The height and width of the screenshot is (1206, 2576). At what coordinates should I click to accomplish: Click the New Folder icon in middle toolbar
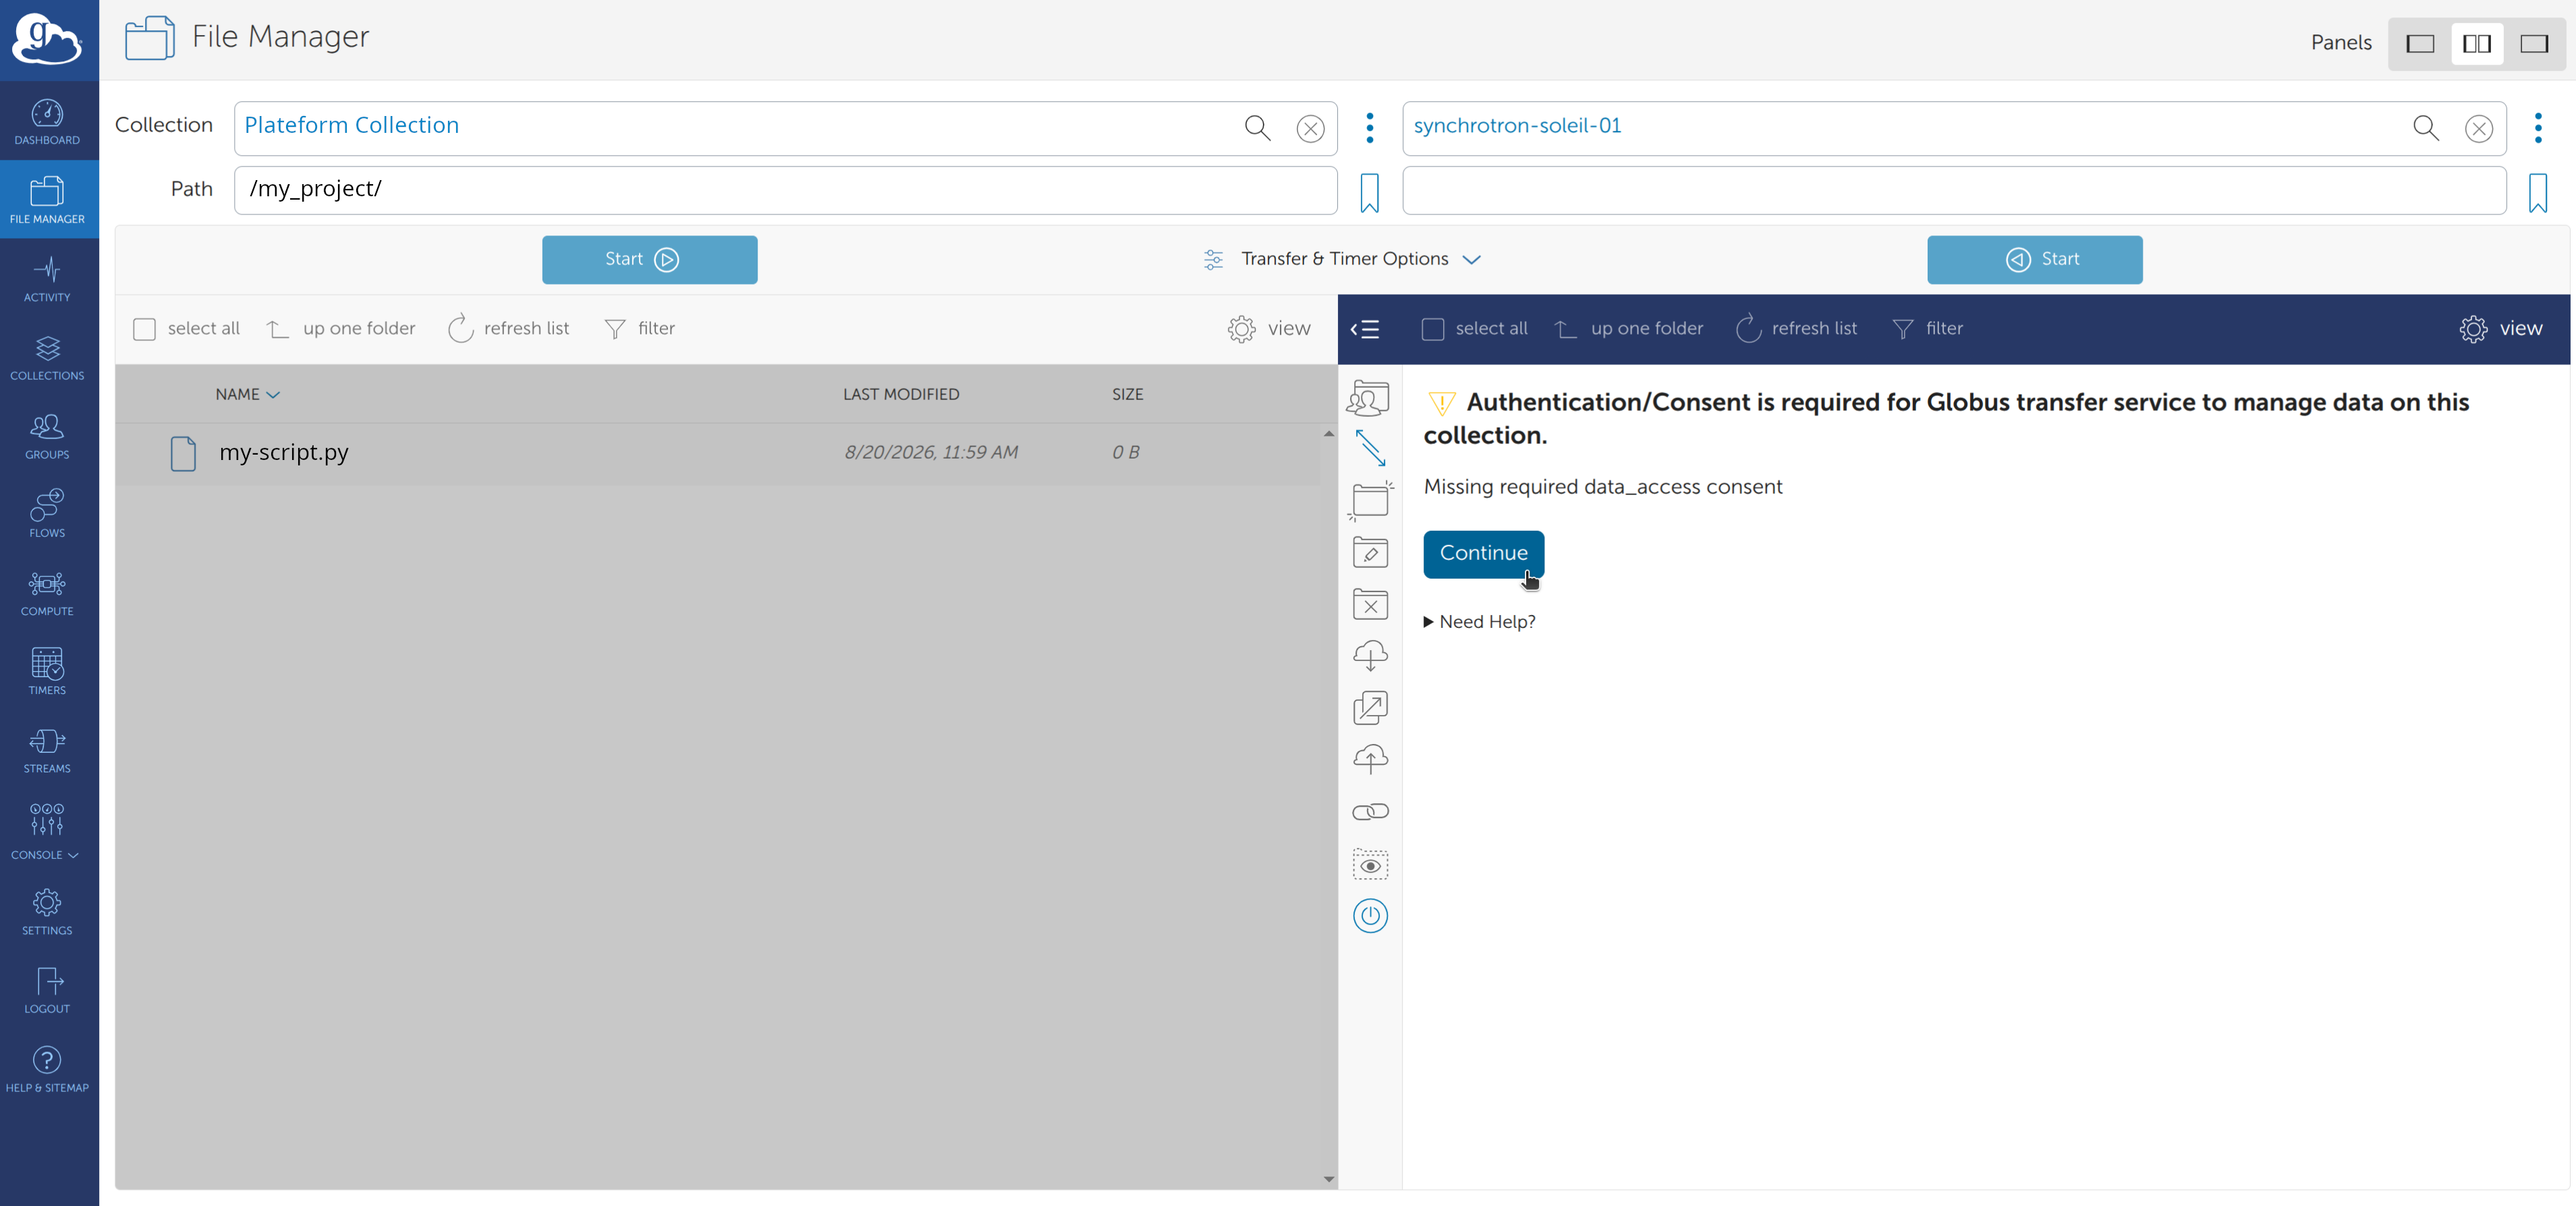click(x=1370, y=500)
